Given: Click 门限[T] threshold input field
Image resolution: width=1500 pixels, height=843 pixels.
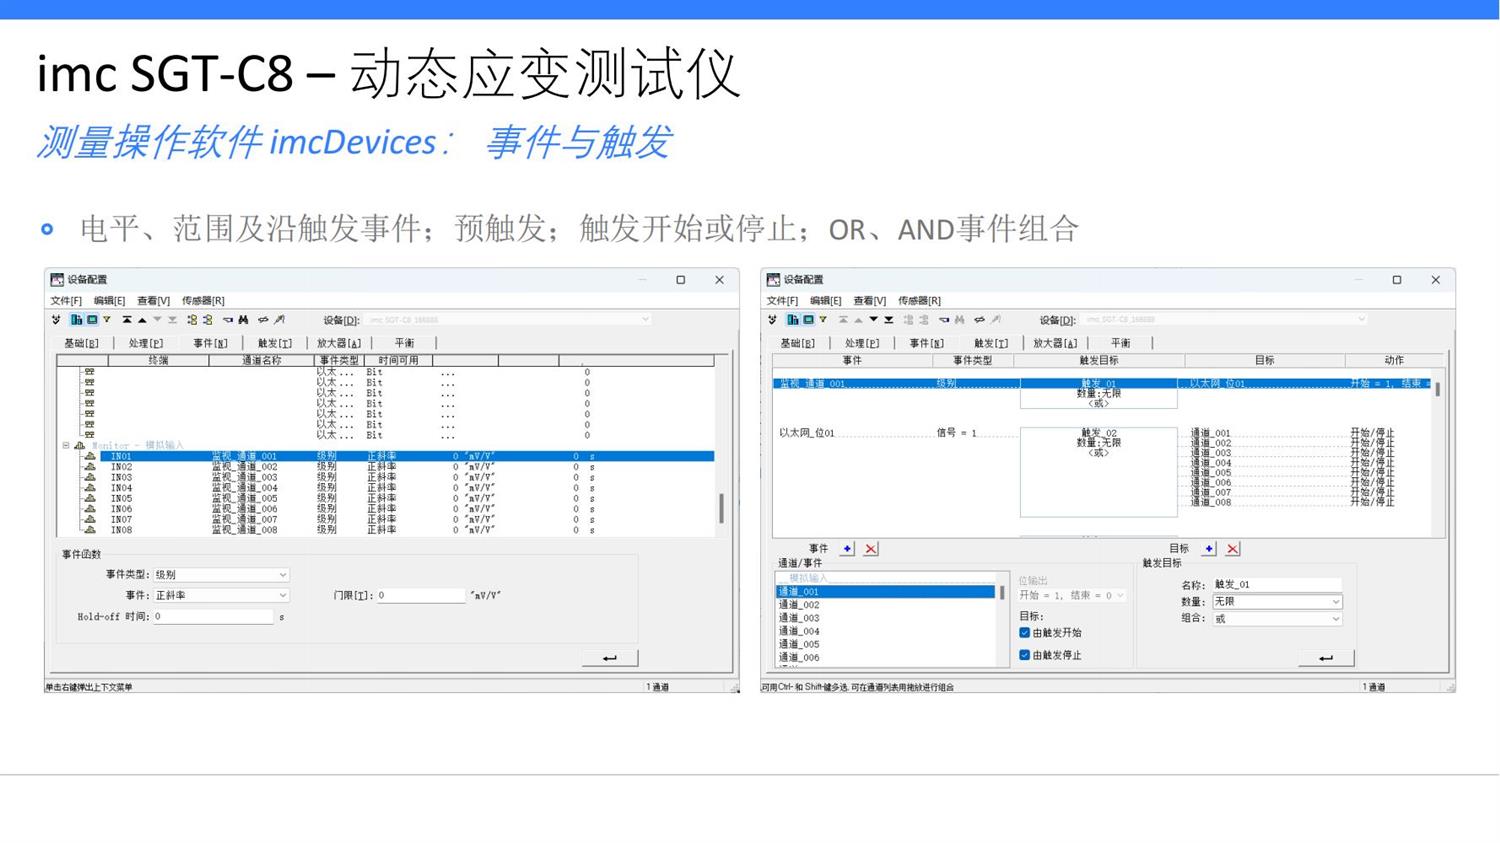Looking at the screenshot, I should click(420, 595).
